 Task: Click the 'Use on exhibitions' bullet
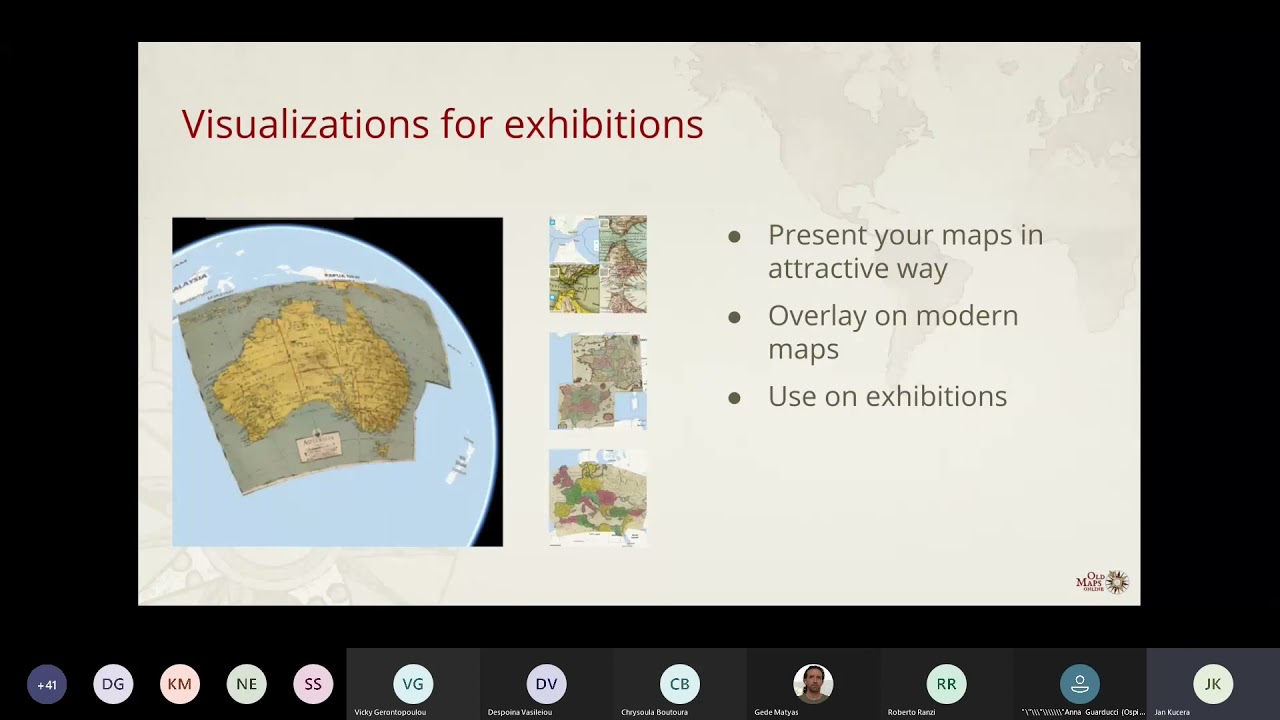click(x=887, y=396)
